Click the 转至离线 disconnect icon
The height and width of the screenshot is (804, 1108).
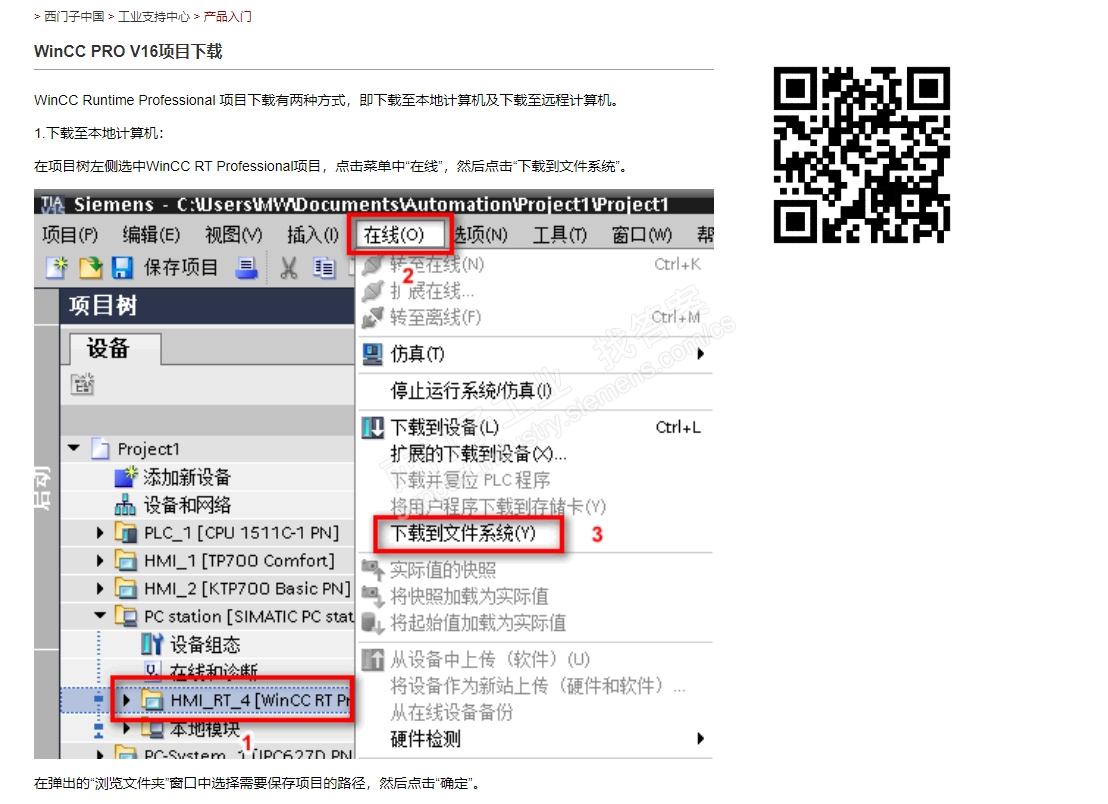coord(372,317)
